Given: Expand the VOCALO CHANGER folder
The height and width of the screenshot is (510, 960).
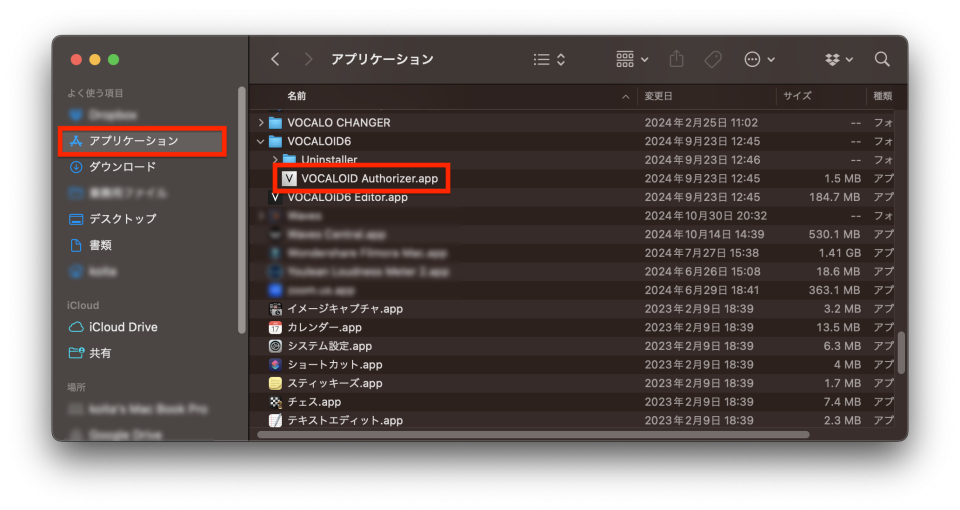Looking at the screenshot, I should (261, 122).
